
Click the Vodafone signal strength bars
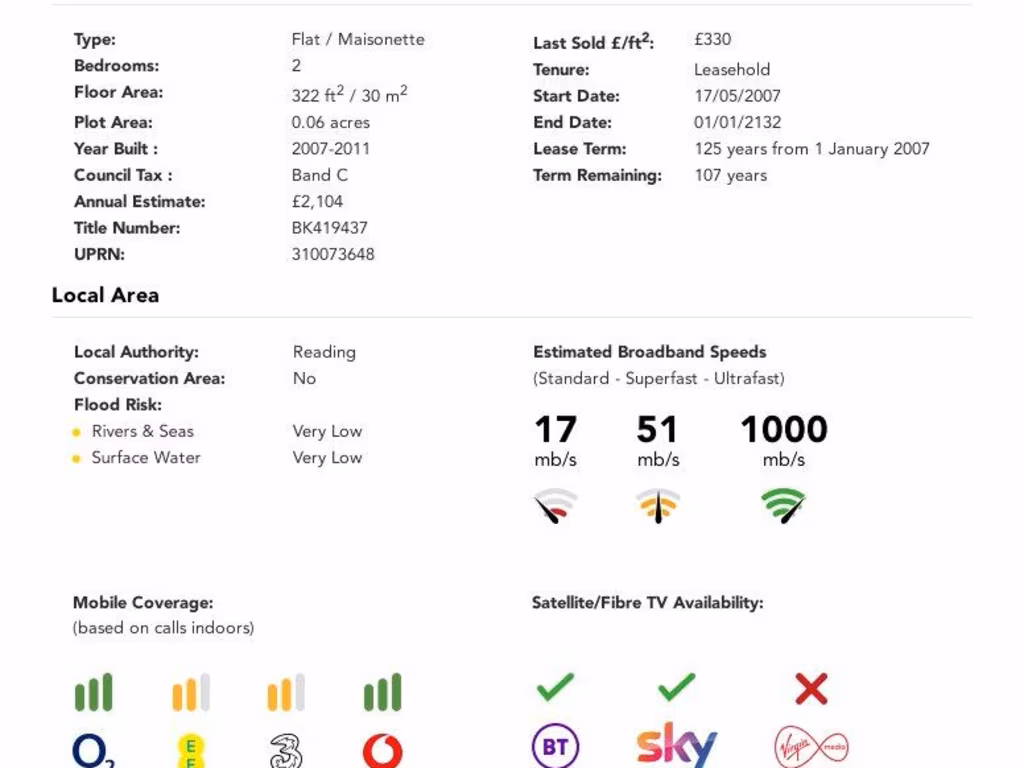[x=382, y=692]
